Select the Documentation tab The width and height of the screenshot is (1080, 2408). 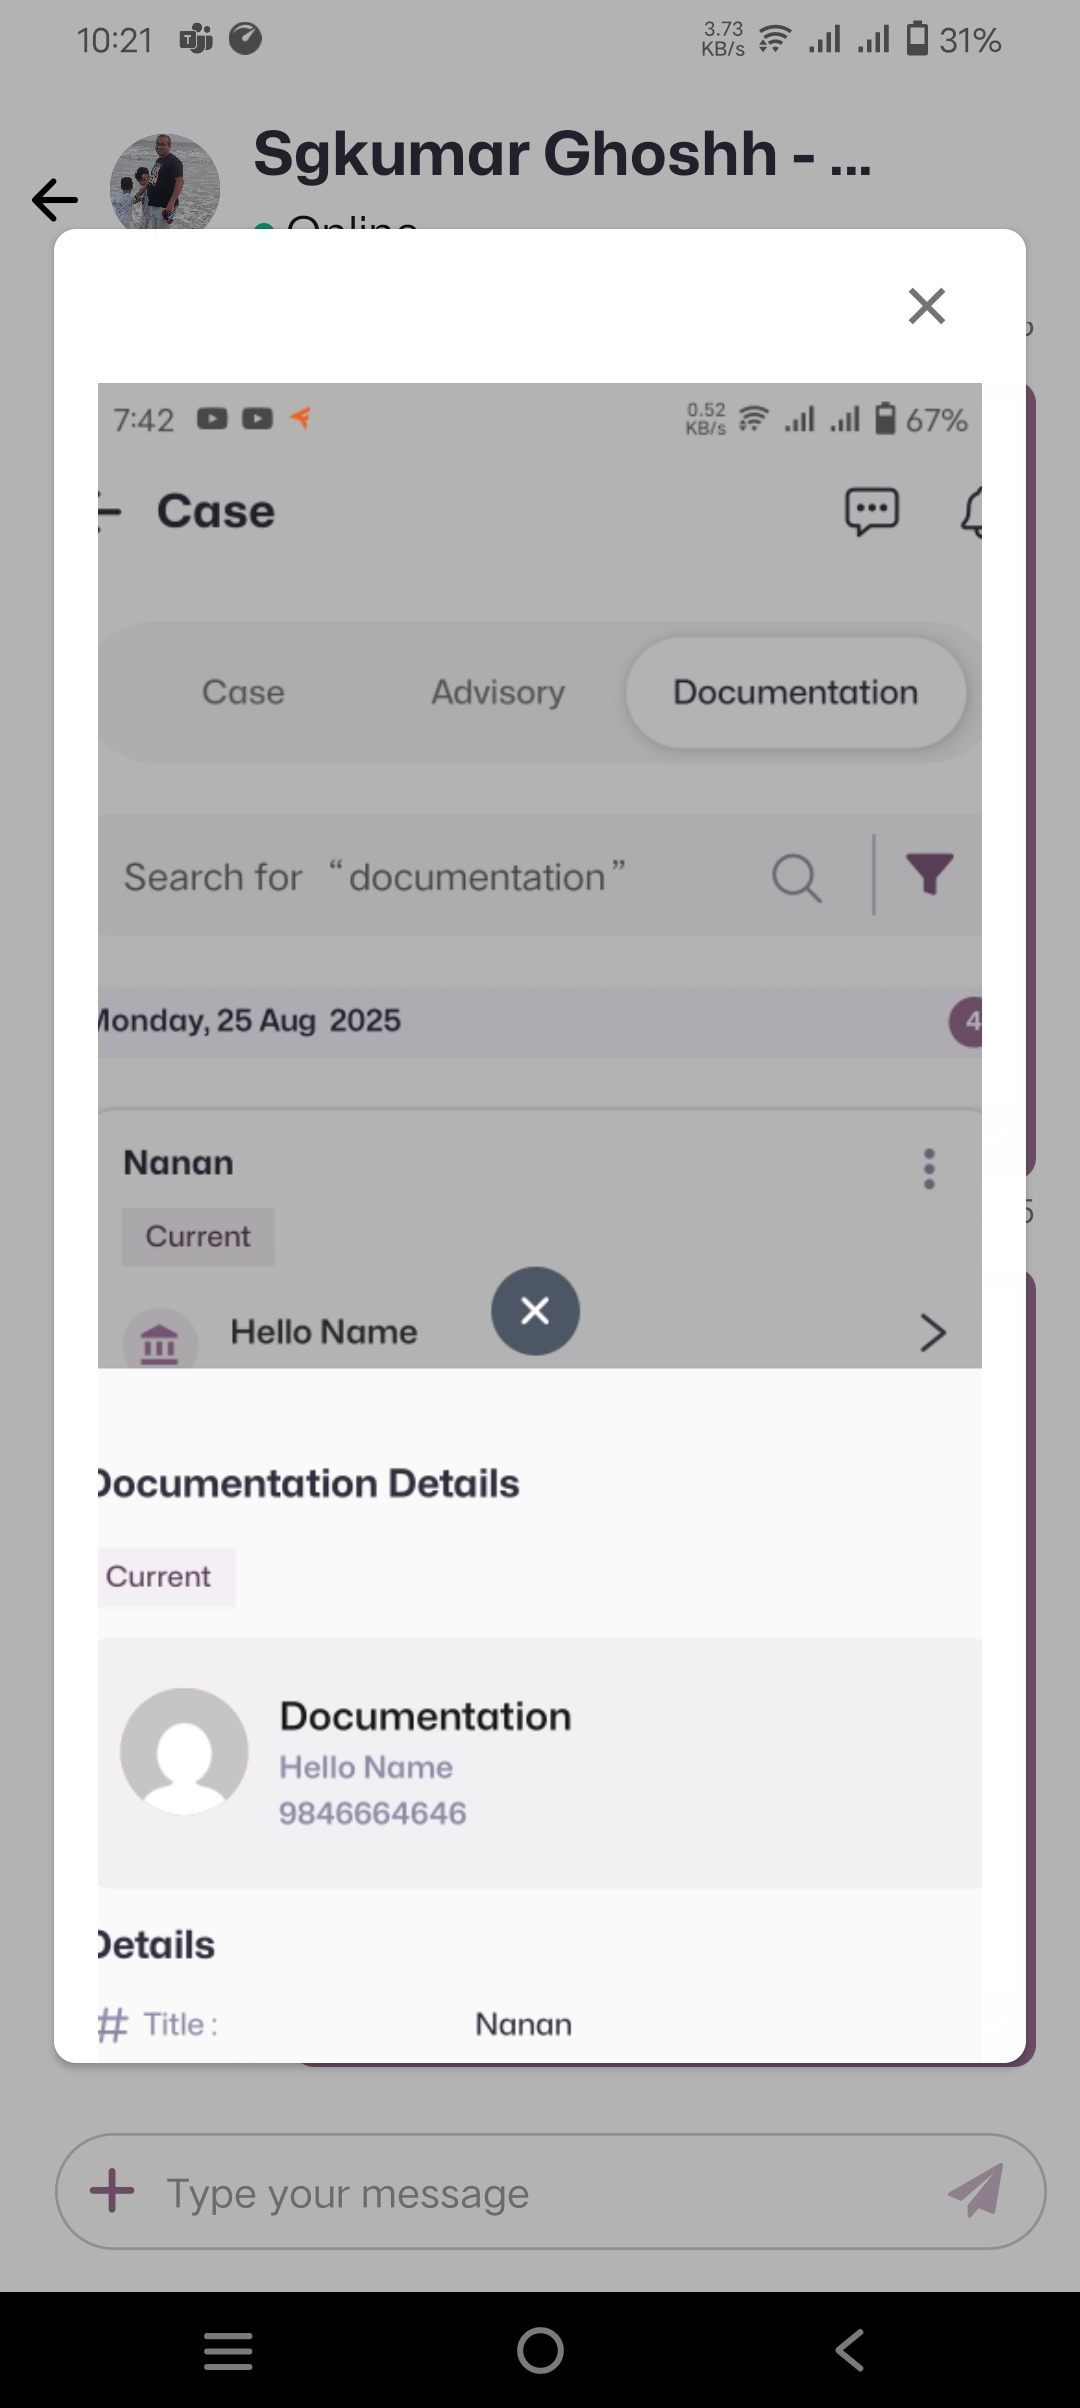[x=795, y=692]
